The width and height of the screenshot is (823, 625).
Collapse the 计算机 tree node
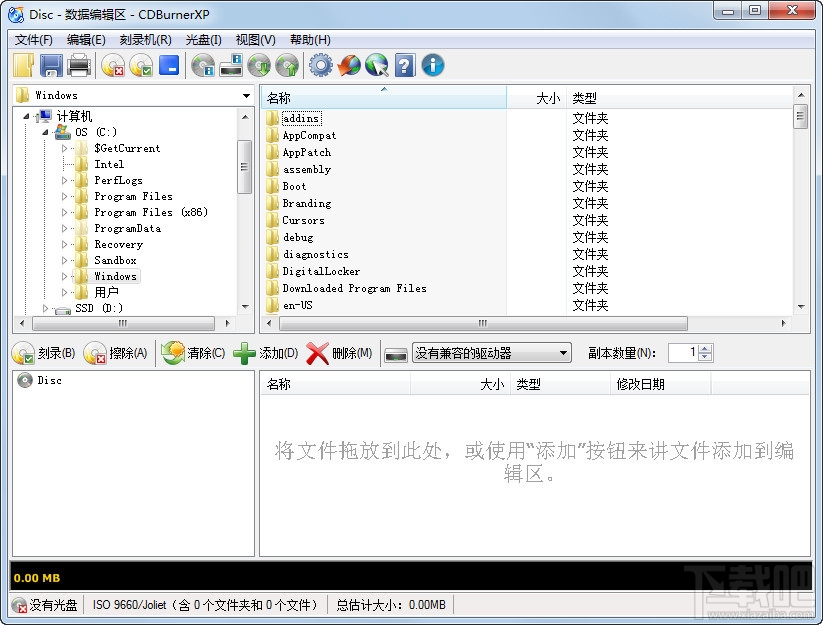point(26,116)
